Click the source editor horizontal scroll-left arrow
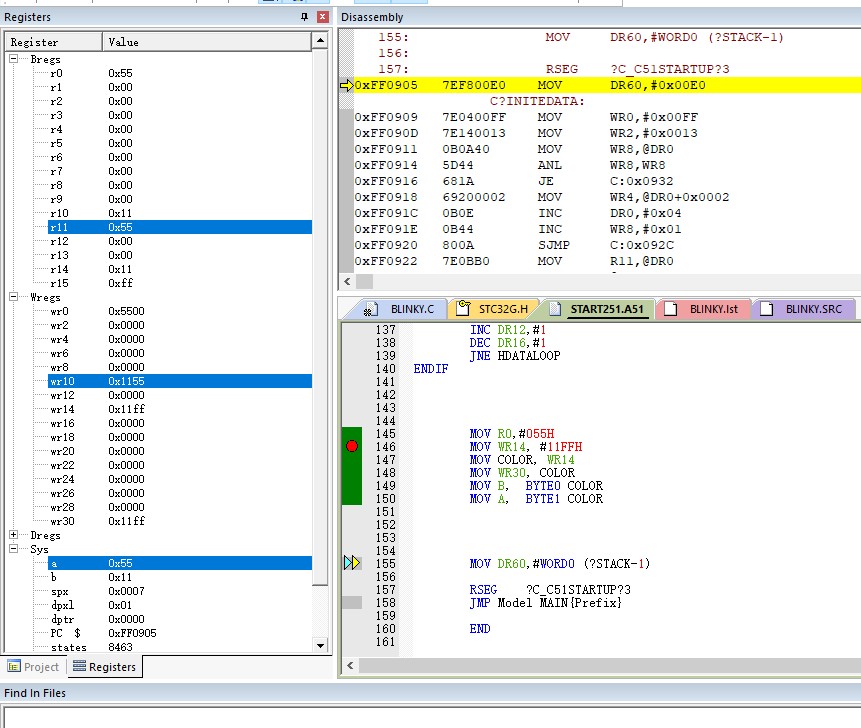 coord(350,666)
